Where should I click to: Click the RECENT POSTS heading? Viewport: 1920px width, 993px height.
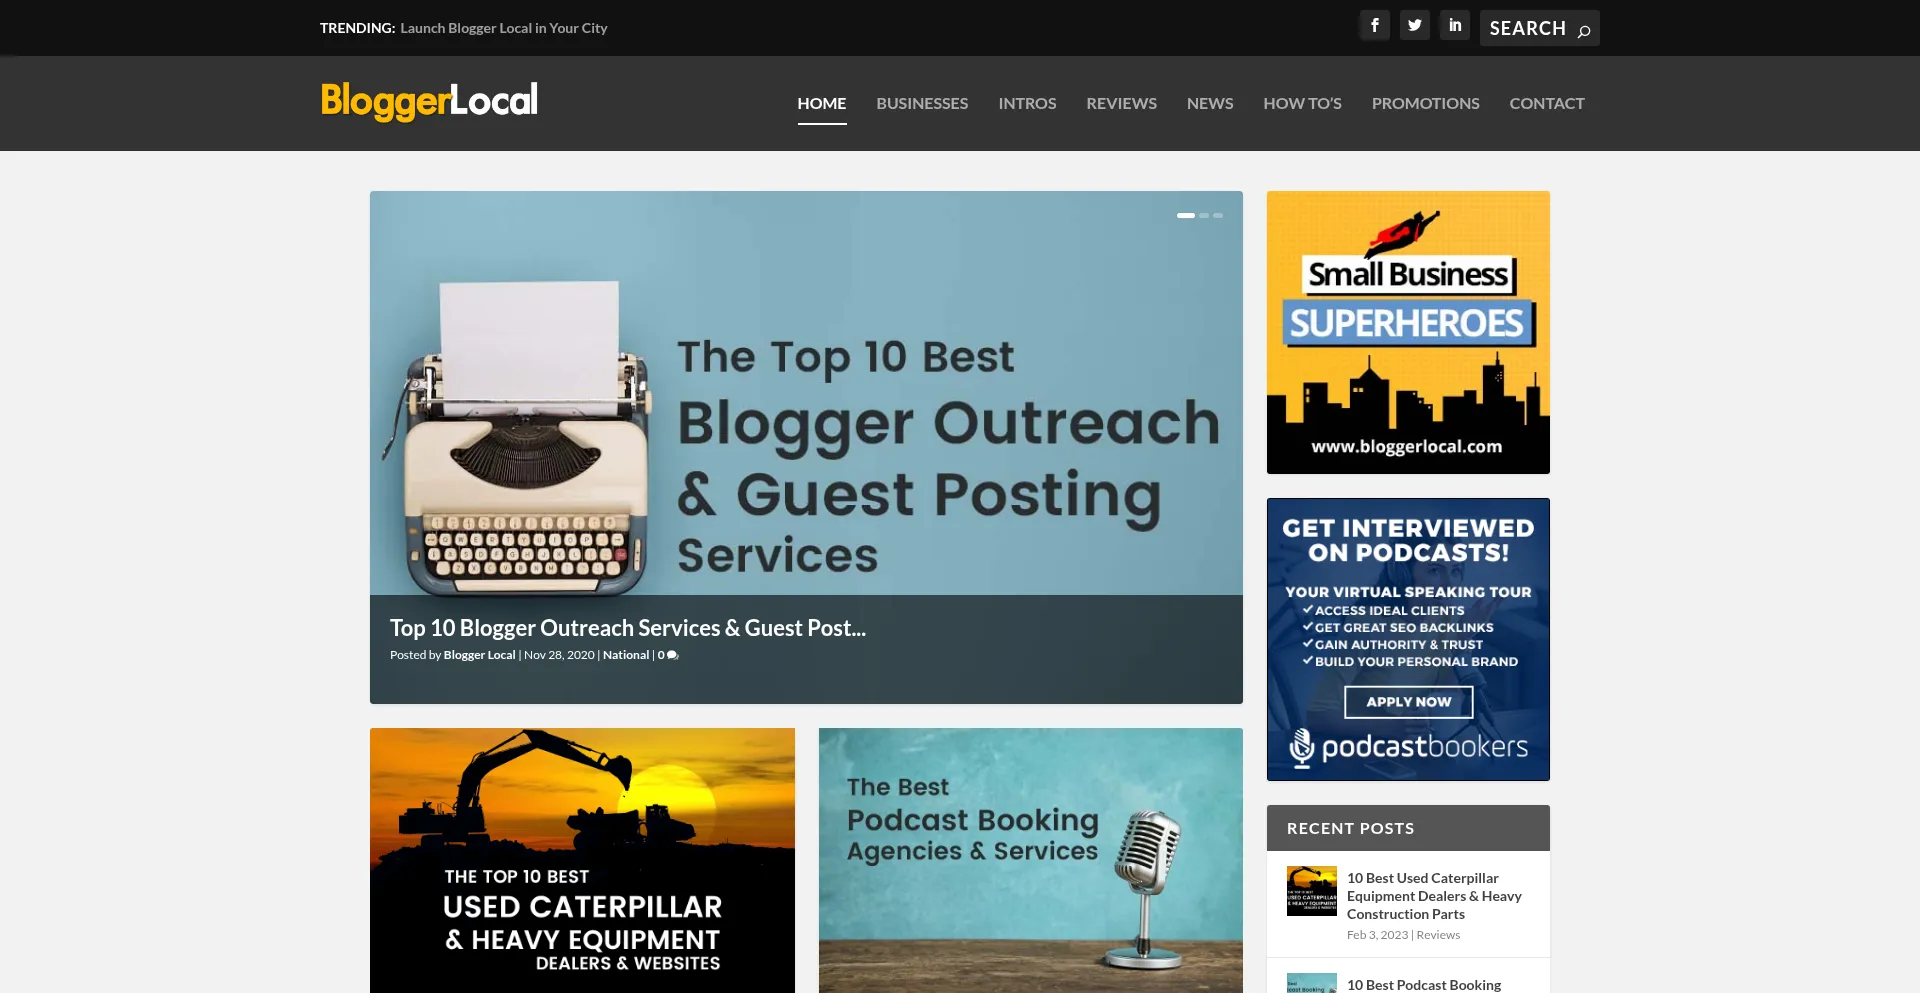click(1350, 828)
